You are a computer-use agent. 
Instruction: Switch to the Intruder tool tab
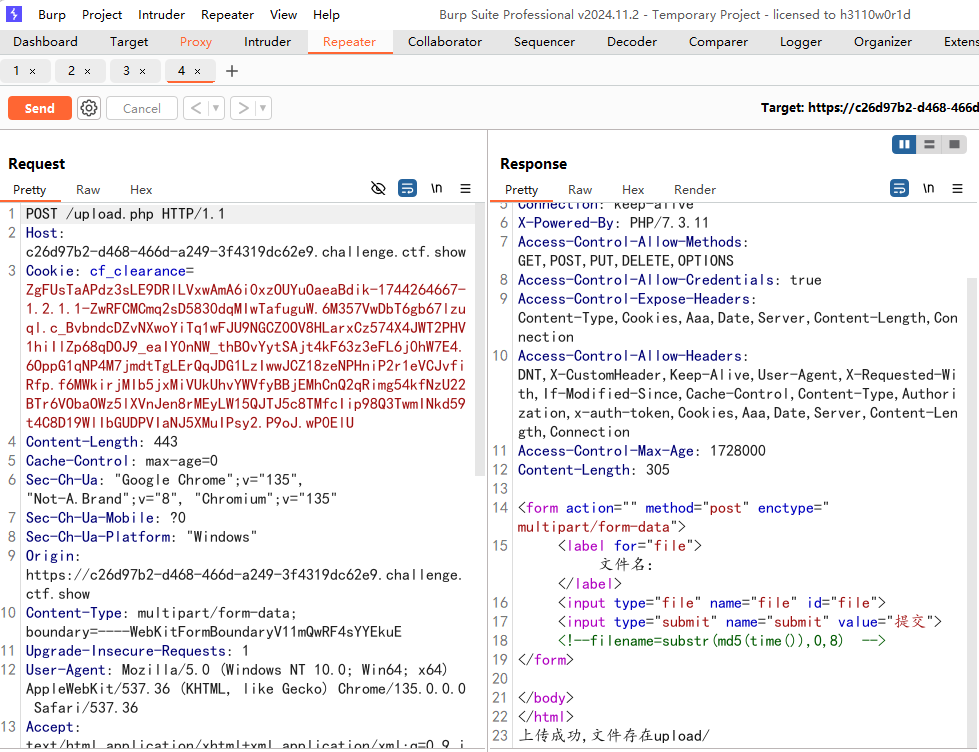pyautogui.click(x=267, y=42)
